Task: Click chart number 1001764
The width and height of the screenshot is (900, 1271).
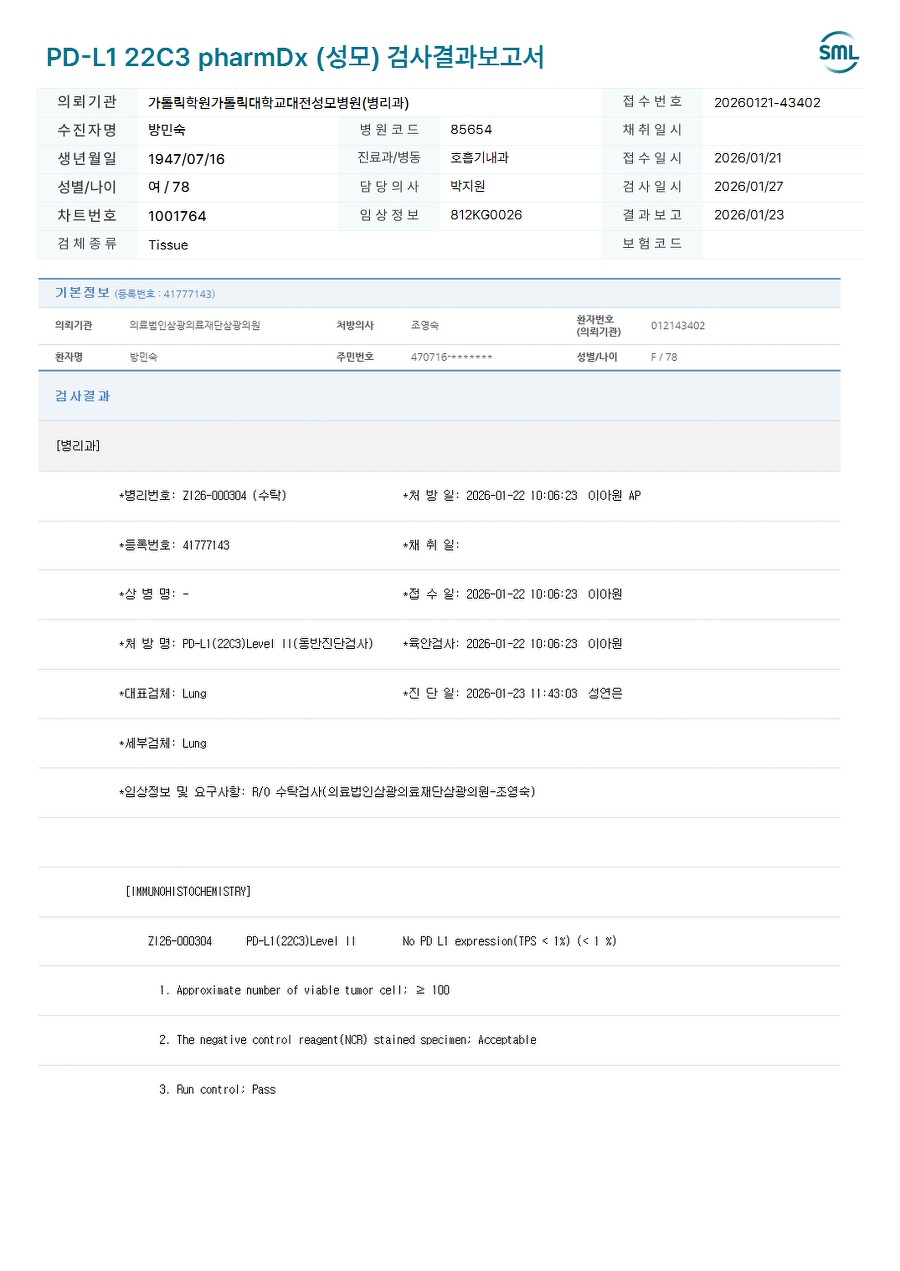Action: (x=177, y=216)
